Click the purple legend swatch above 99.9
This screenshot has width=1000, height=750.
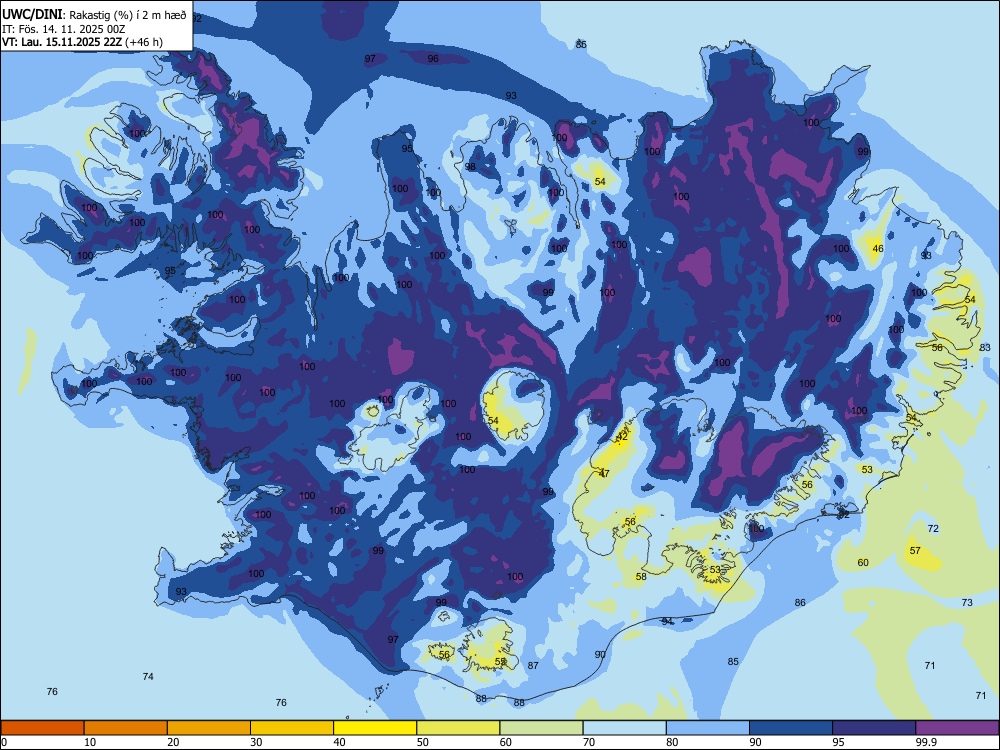[957, 728]
